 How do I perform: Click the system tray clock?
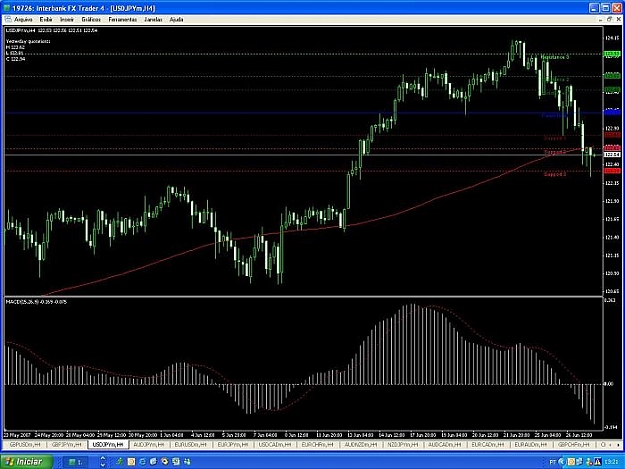(x=611, y=462)
